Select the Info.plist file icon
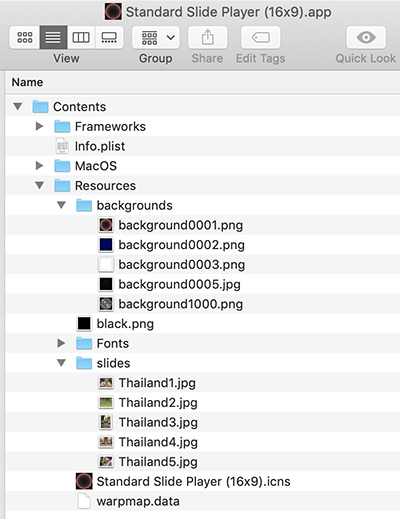Image resolution: width=400 pixels, height=519 pixels. (x=62, y=146)
